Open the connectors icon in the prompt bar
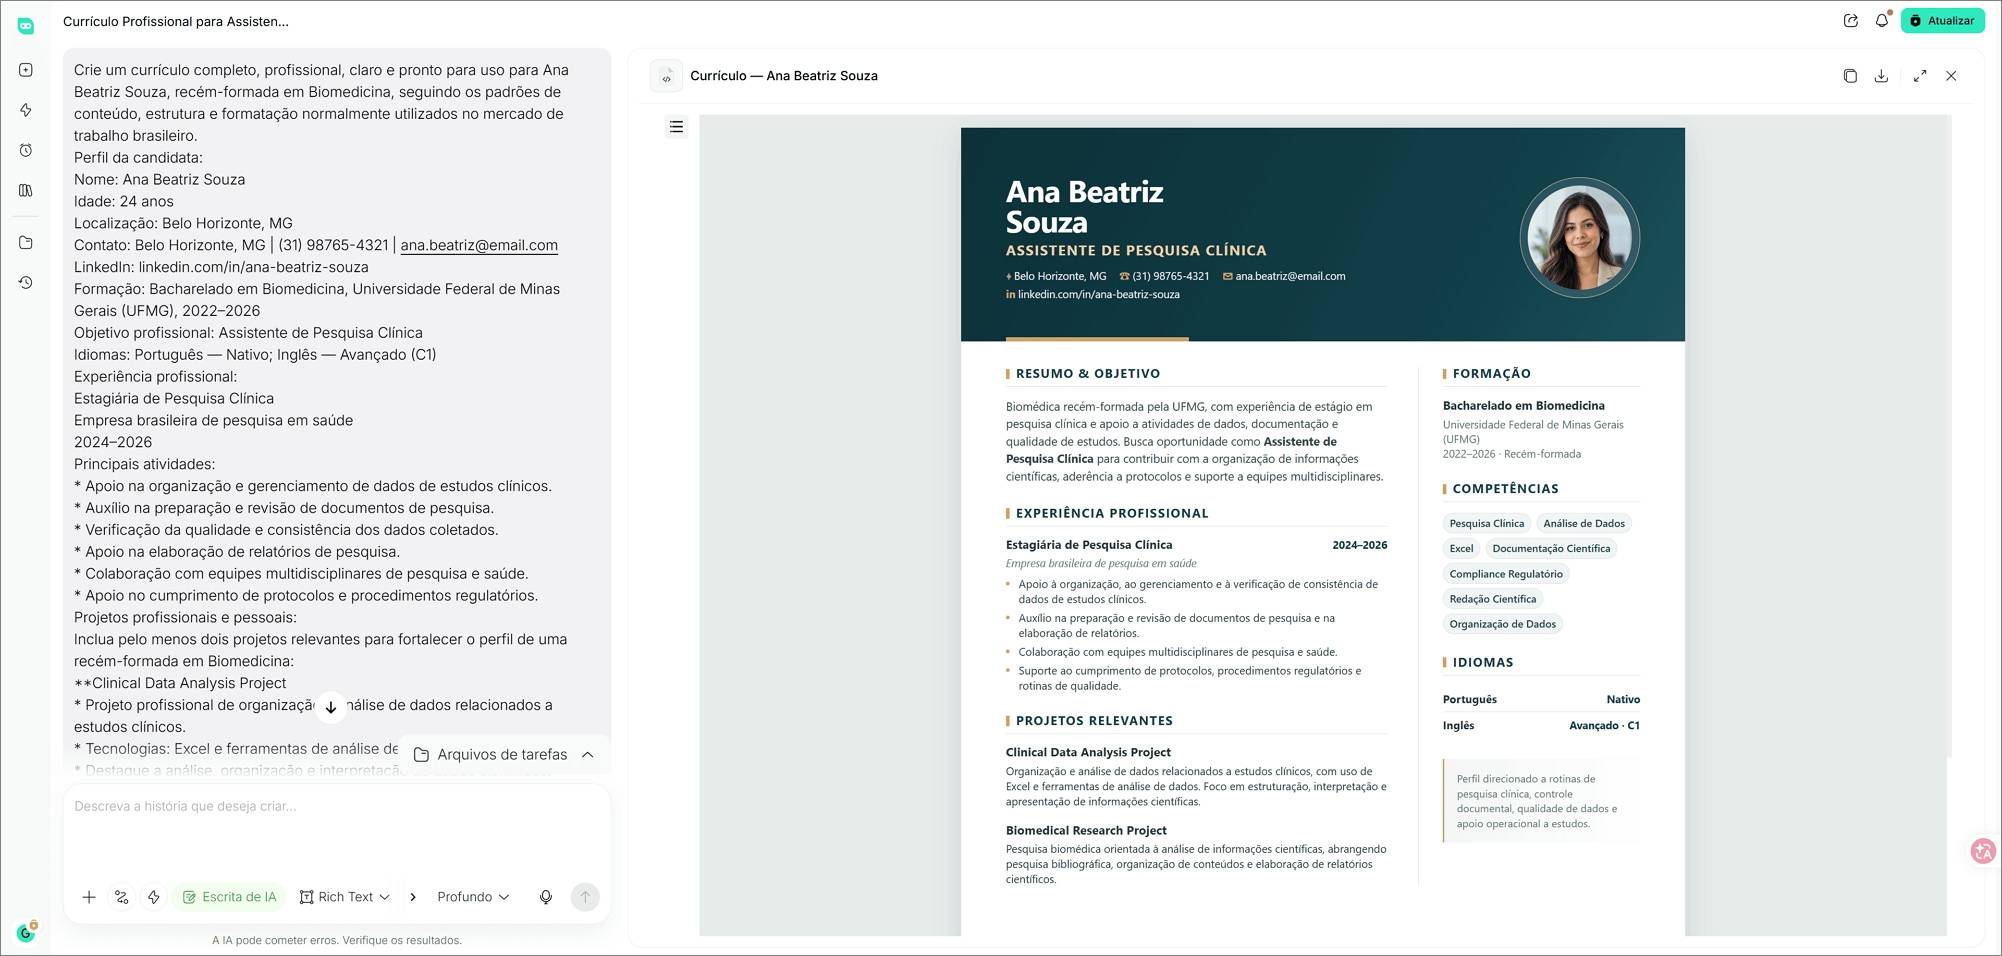2002x956 pixels. 122,897
